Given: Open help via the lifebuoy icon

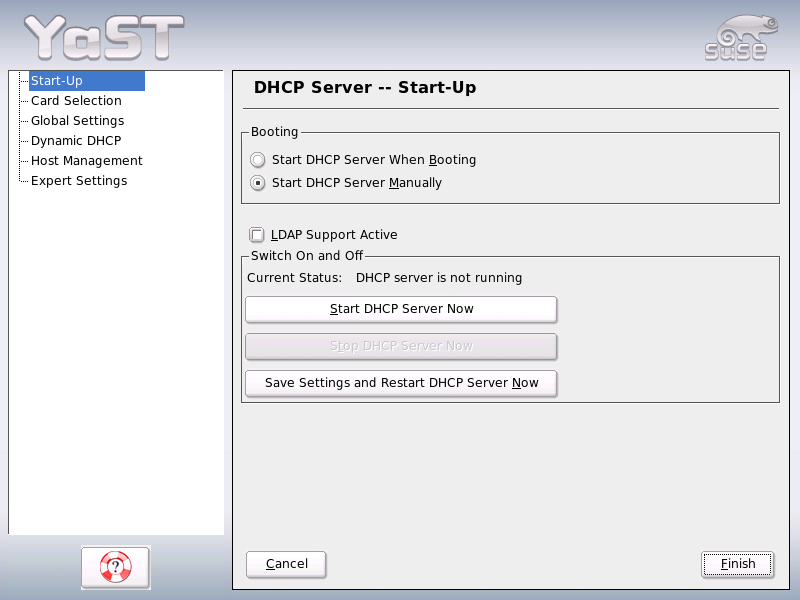Looking at the screenshot, I should [115, 567].
